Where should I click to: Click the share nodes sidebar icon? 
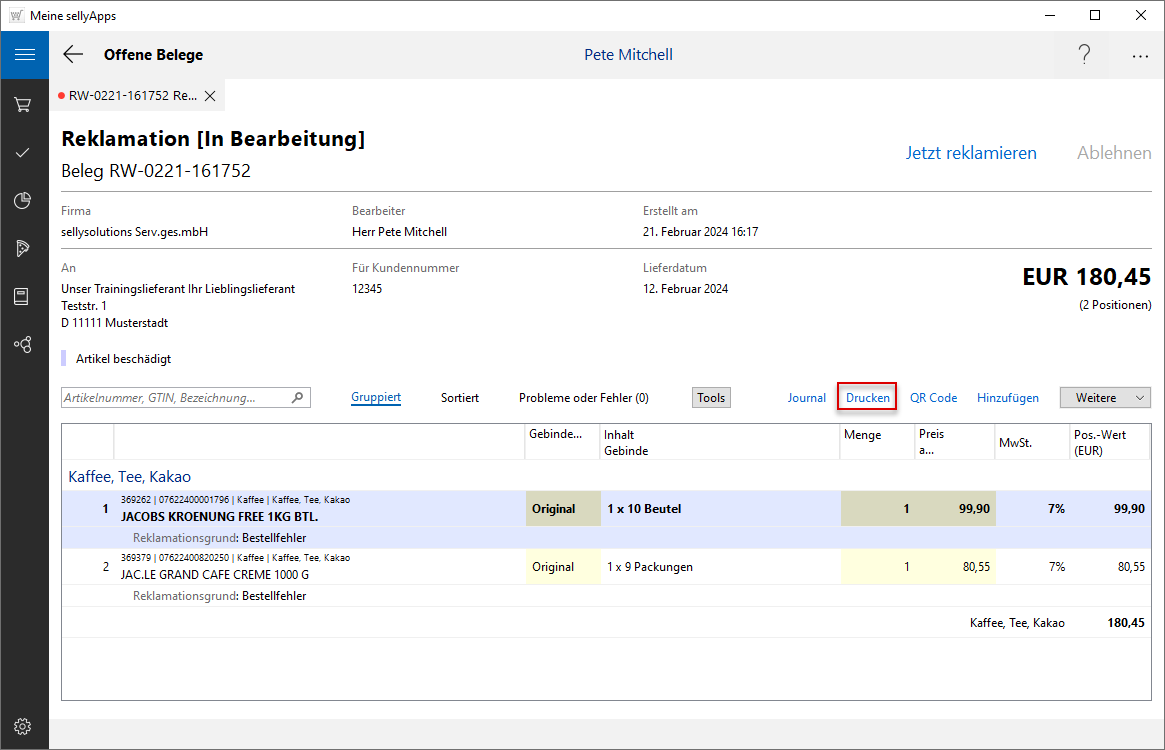tap(23, 344)
